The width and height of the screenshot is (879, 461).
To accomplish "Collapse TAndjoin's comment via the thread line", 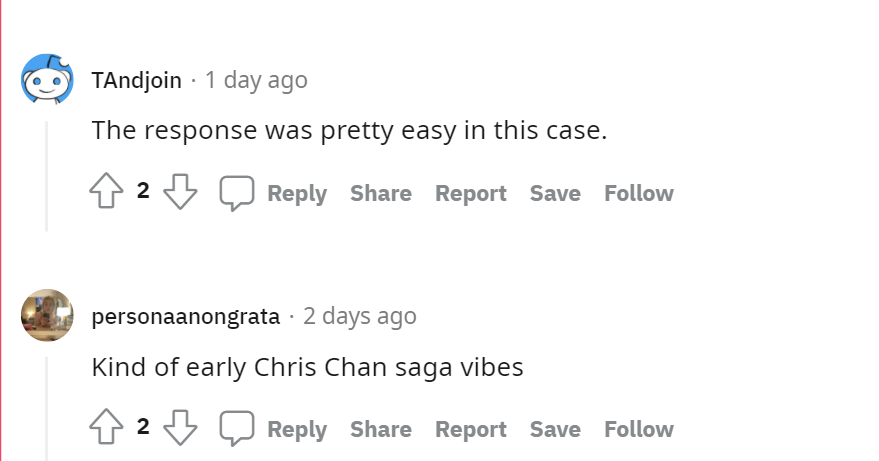I will [47, 176].
